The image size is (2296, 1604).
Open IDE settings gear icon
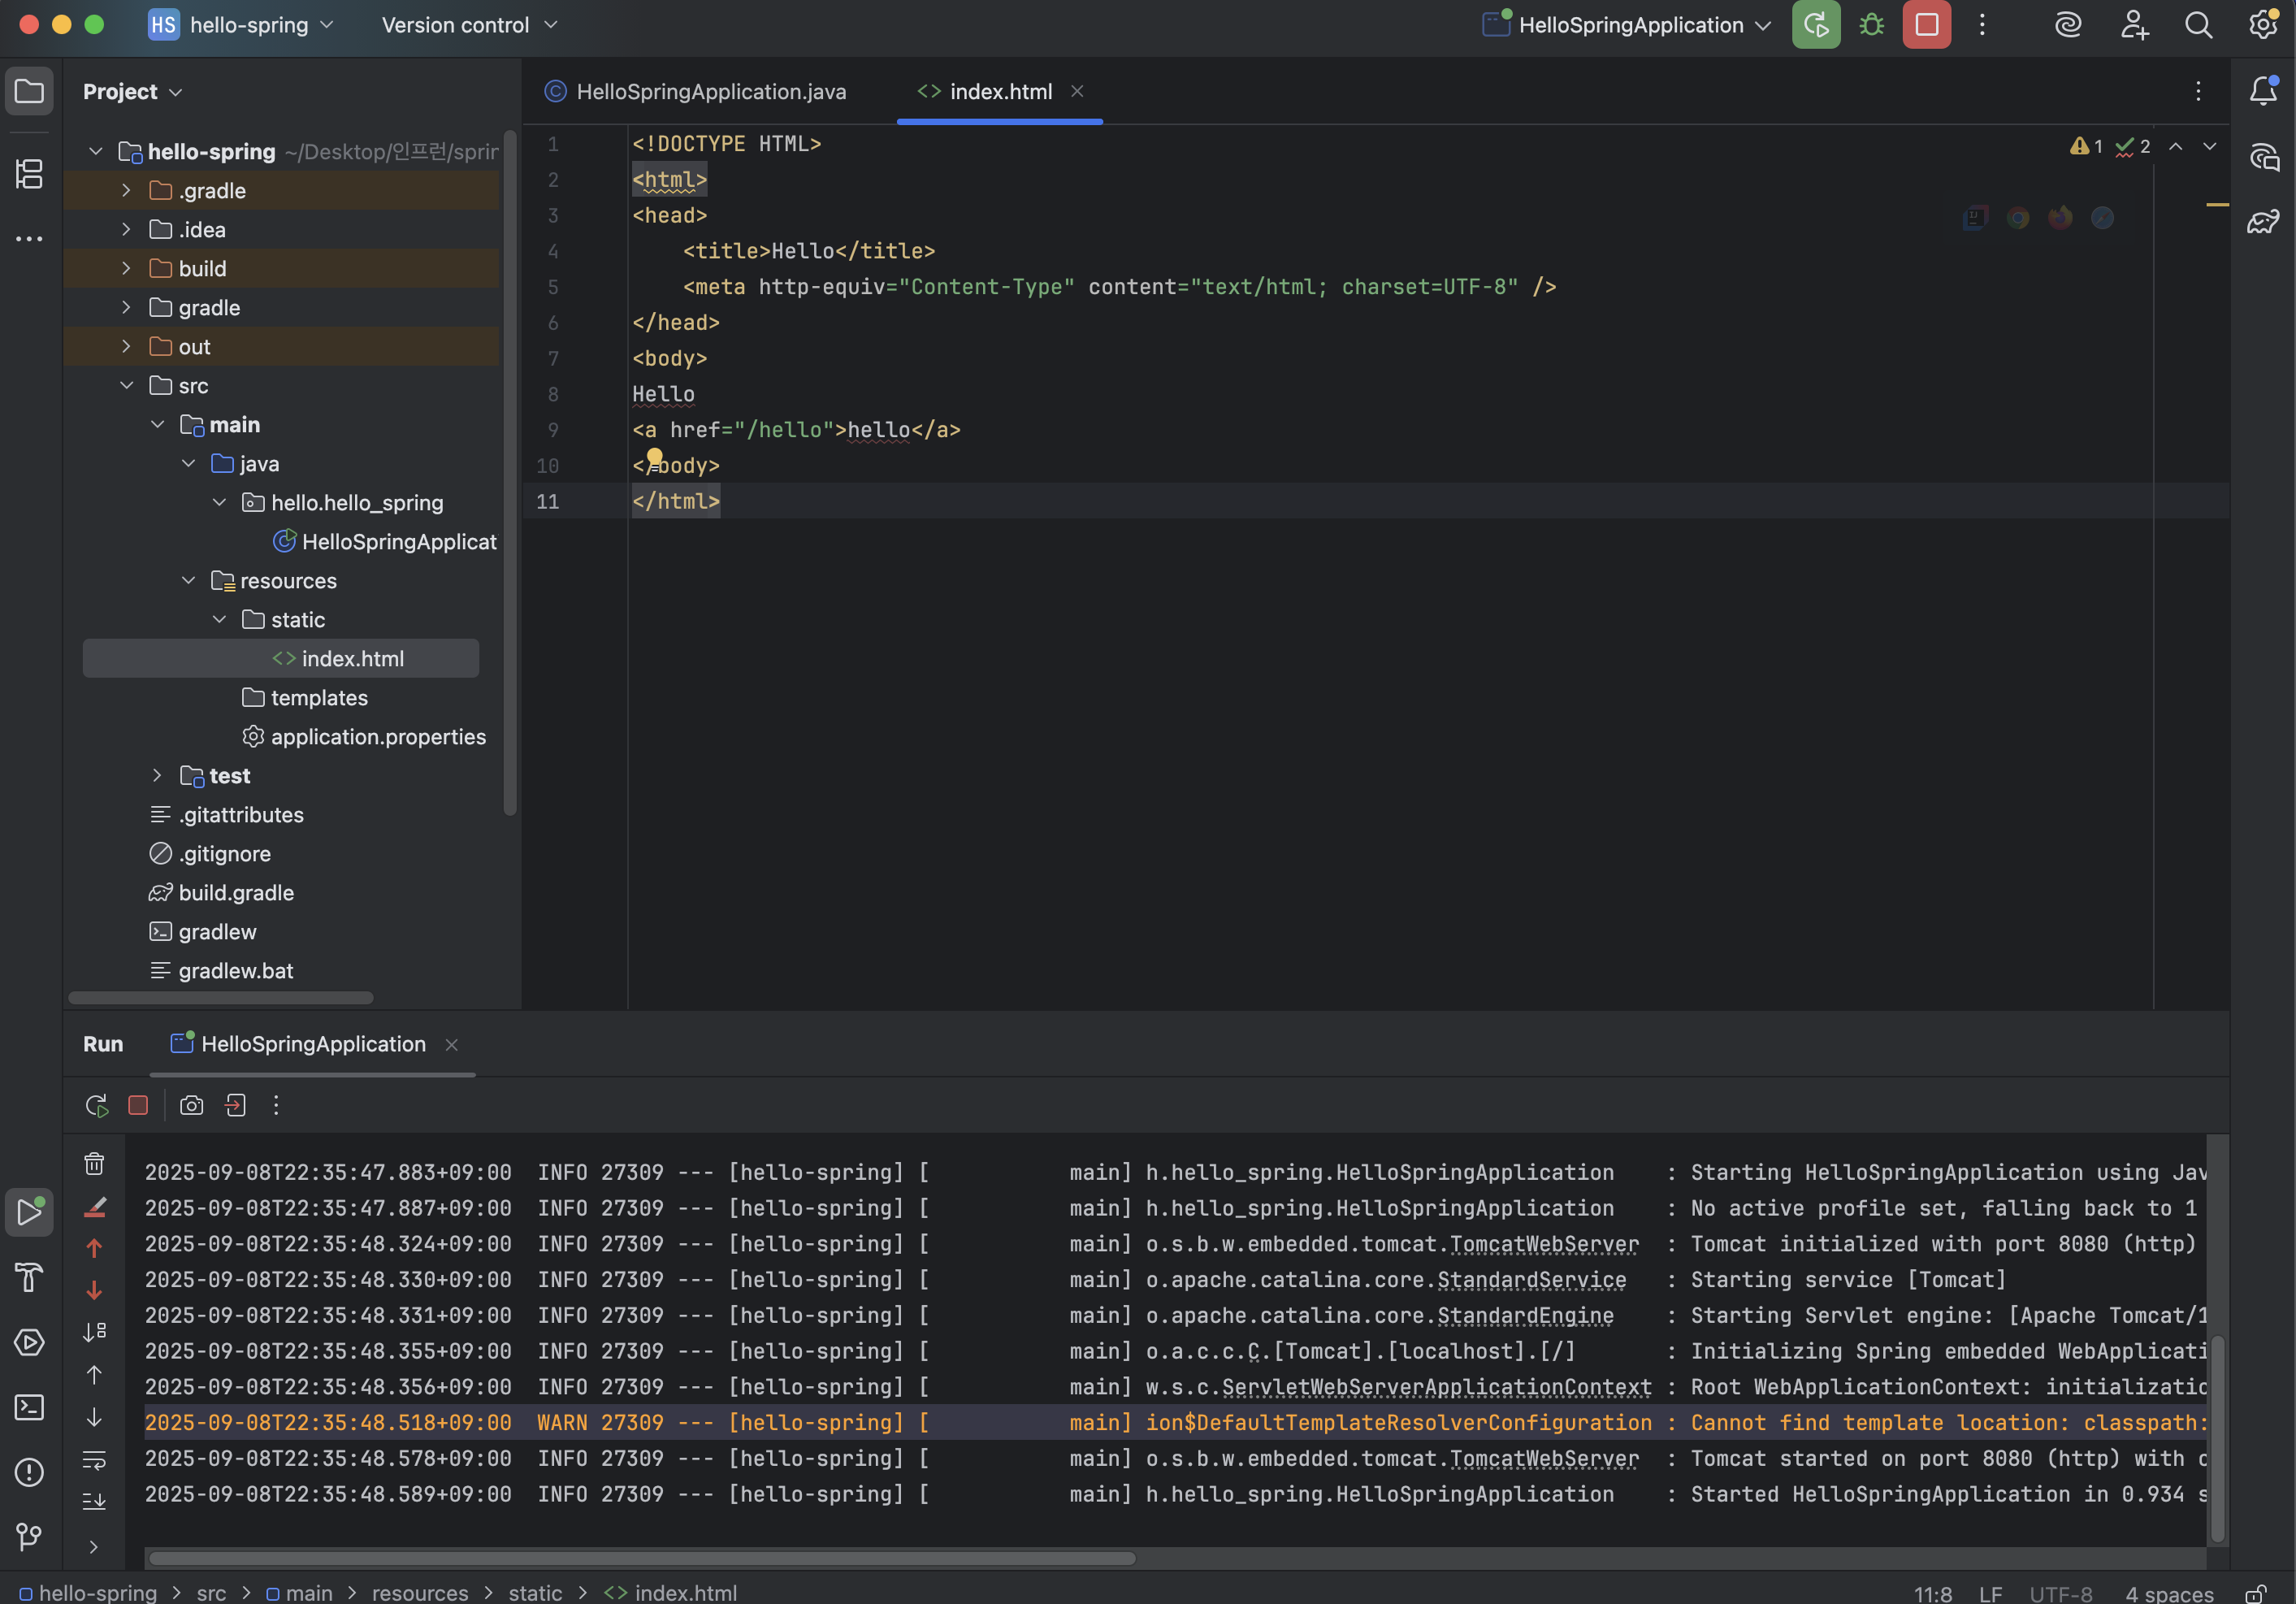pos(2263,25)
